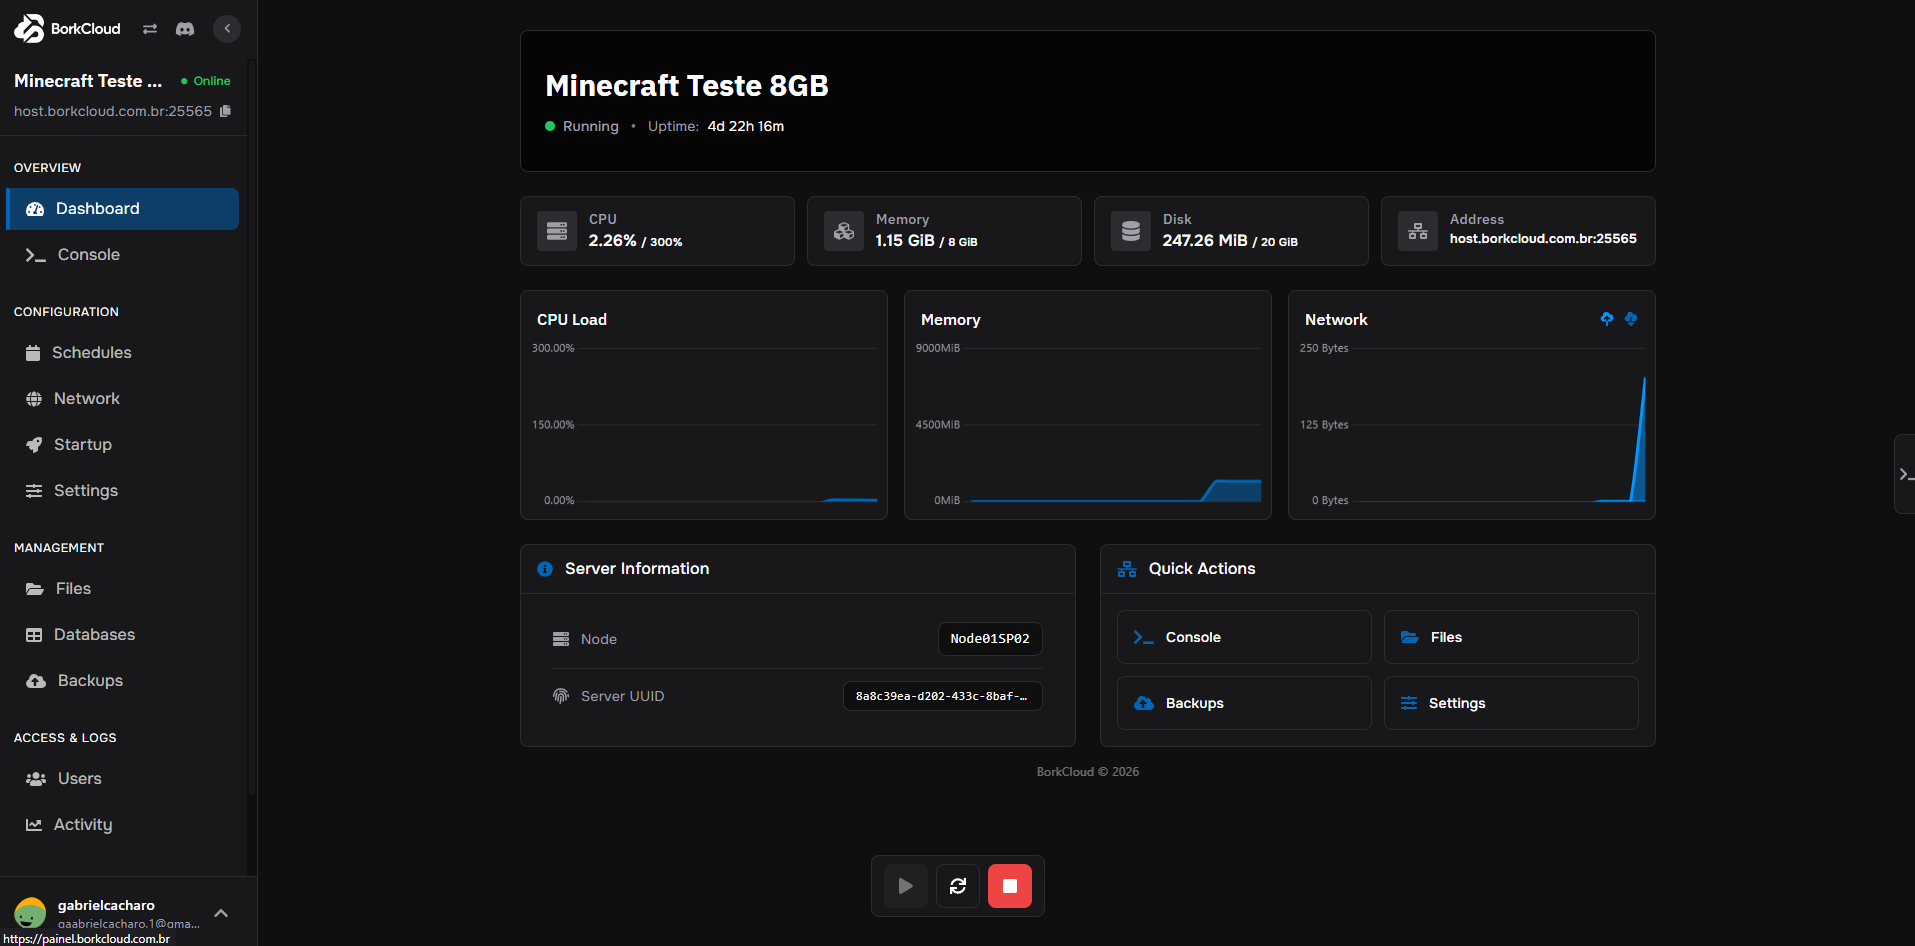Select the download icon on the Network chart
The image size is (1915, 946).
click(x=1631, y=319)
